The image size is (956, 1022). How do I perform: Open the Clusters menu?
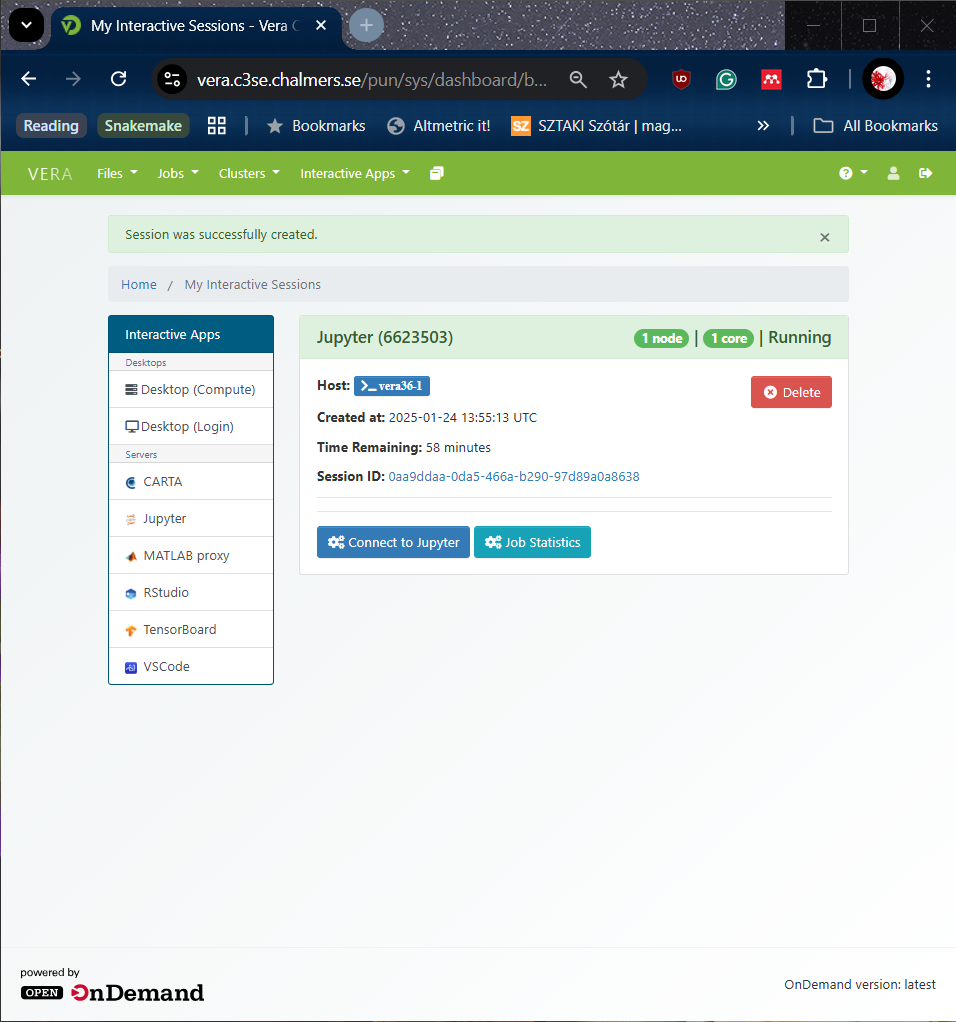(248, 173)
